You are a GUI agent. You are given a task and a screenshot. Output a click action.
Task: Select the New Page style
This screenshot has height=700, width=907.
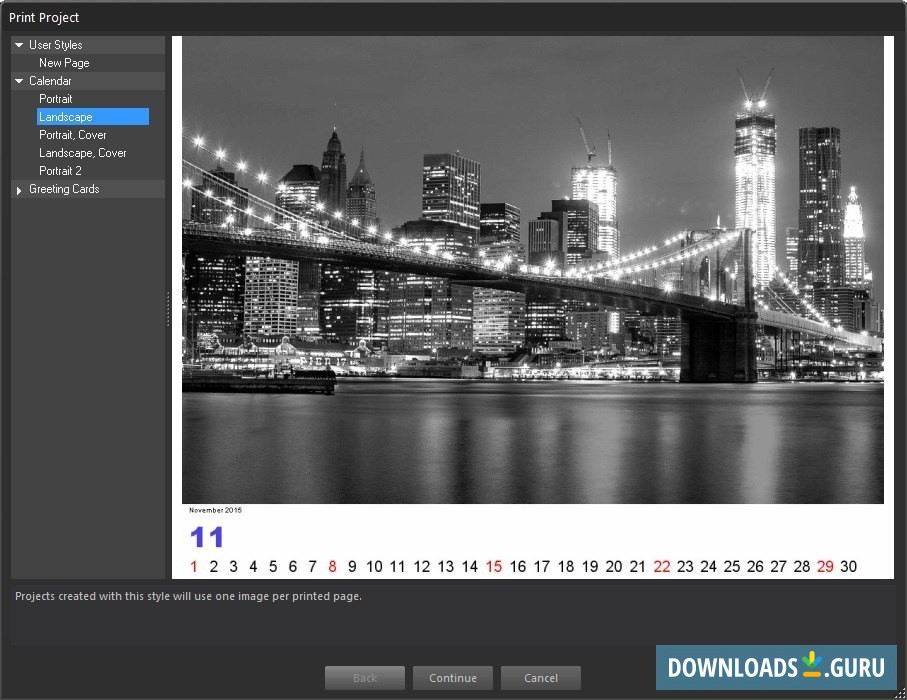[x=64, y=62]
